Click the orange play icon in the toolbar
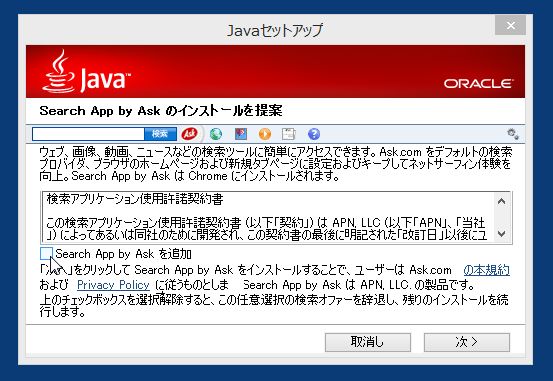Screen dimensions: 553x381 pos(265,134)
